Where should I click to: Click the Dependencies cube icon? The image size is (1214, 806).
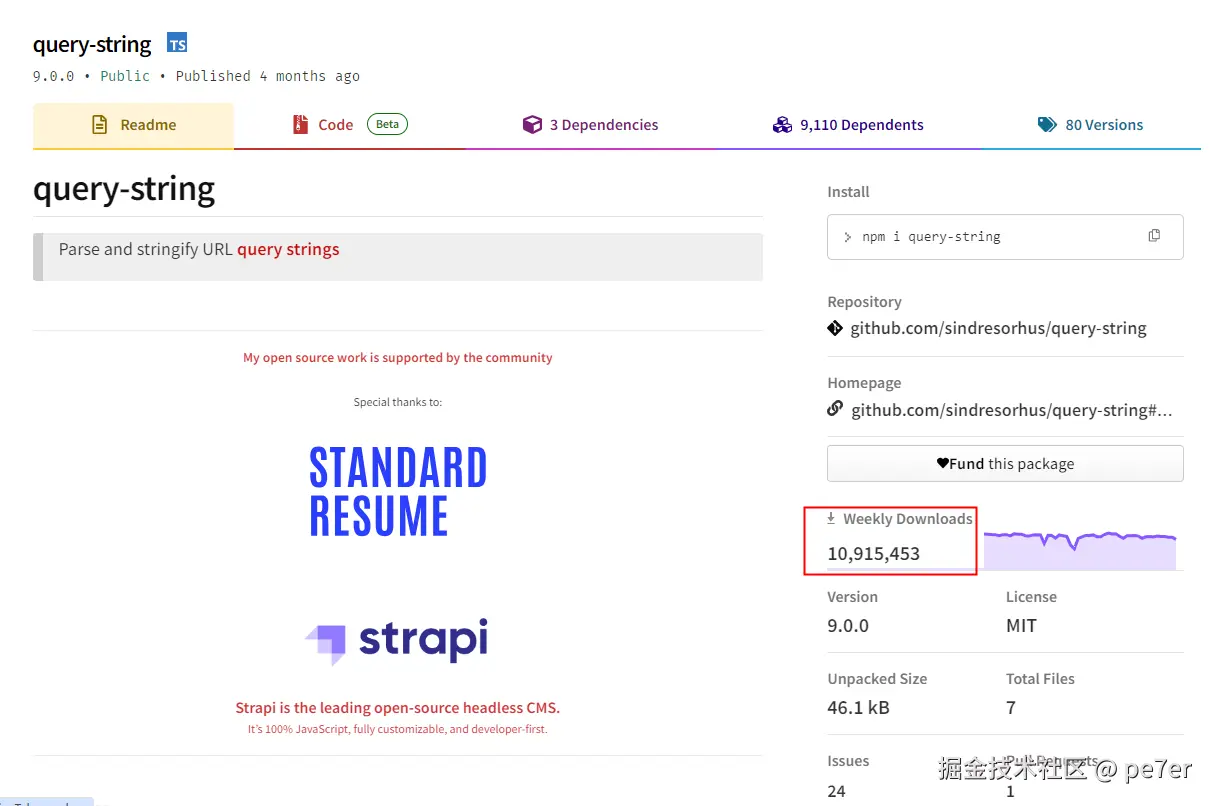[532, 125]
